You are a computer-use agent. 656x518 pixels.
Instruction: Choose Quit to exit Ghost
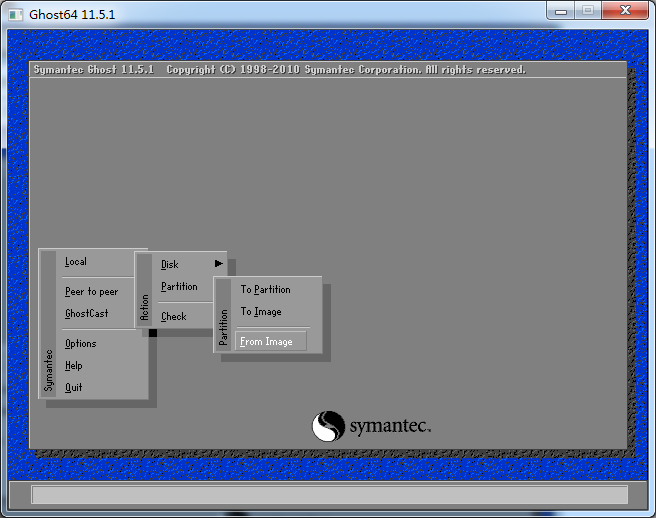(73, 387)
